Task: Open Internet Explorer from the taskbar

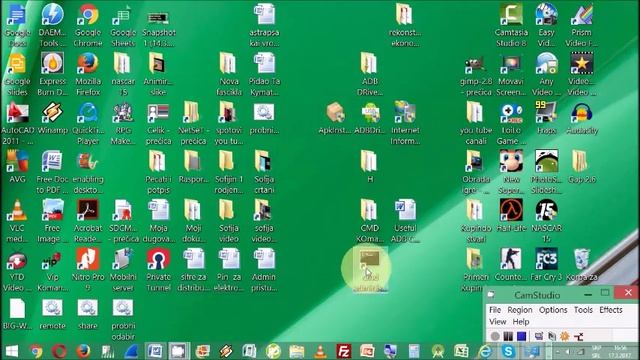Action: pyautogui.click(x=485, y=351)
